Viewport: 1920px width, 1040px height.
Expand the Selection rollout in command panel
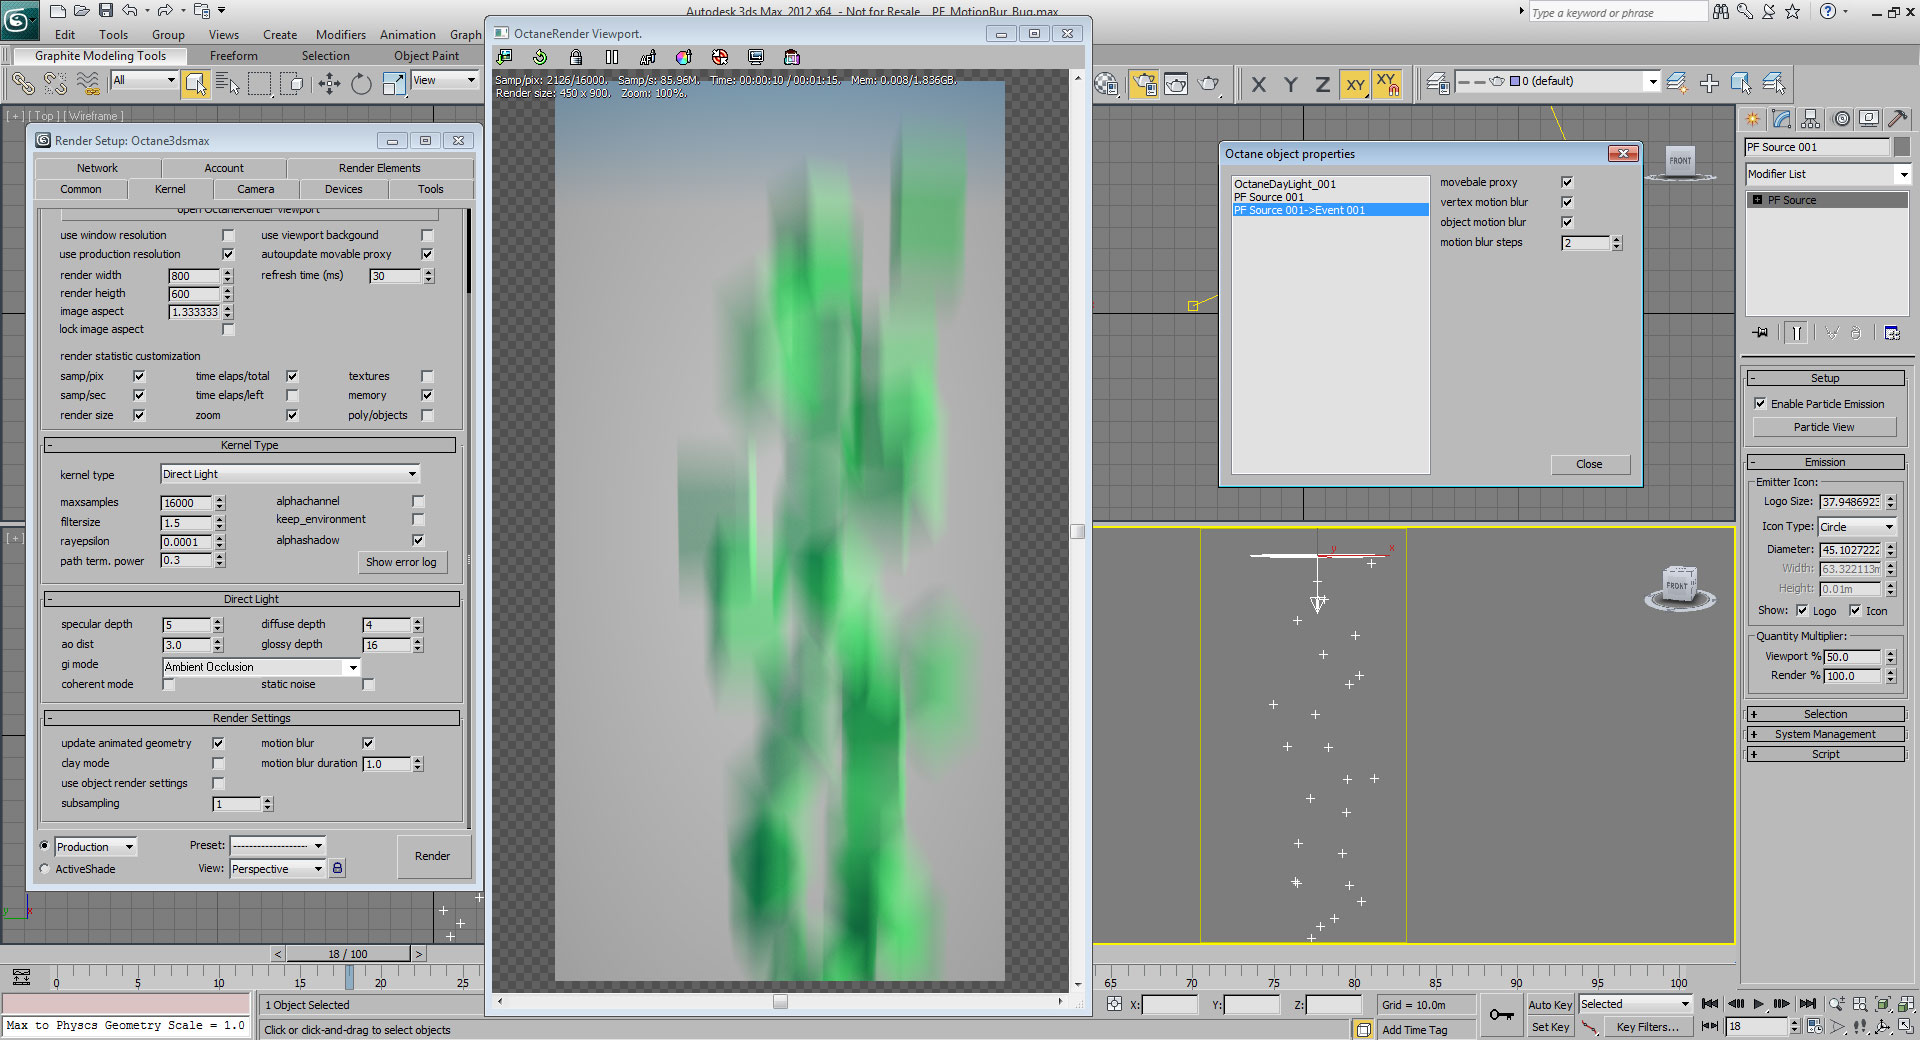point(1825,714)
